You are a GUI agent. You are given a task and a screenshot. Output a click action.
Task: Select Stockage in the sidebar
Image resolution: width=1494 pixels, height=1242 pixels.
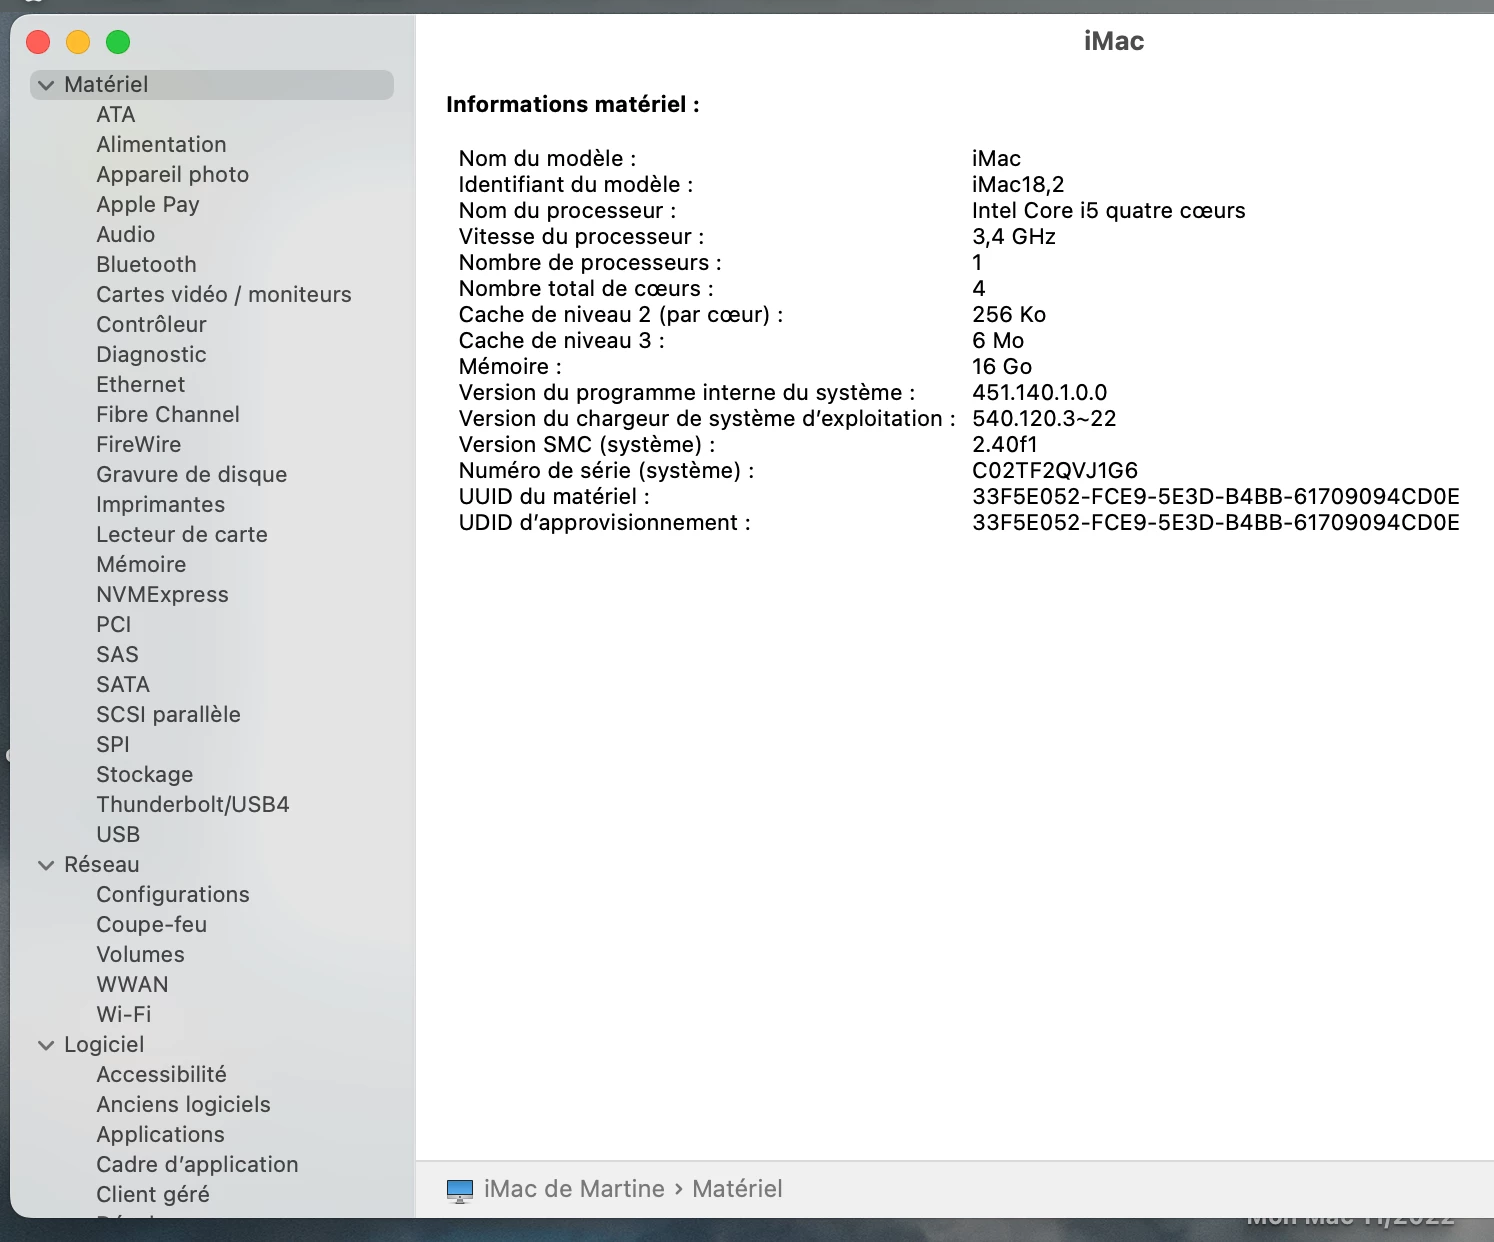tap(145, 775)
